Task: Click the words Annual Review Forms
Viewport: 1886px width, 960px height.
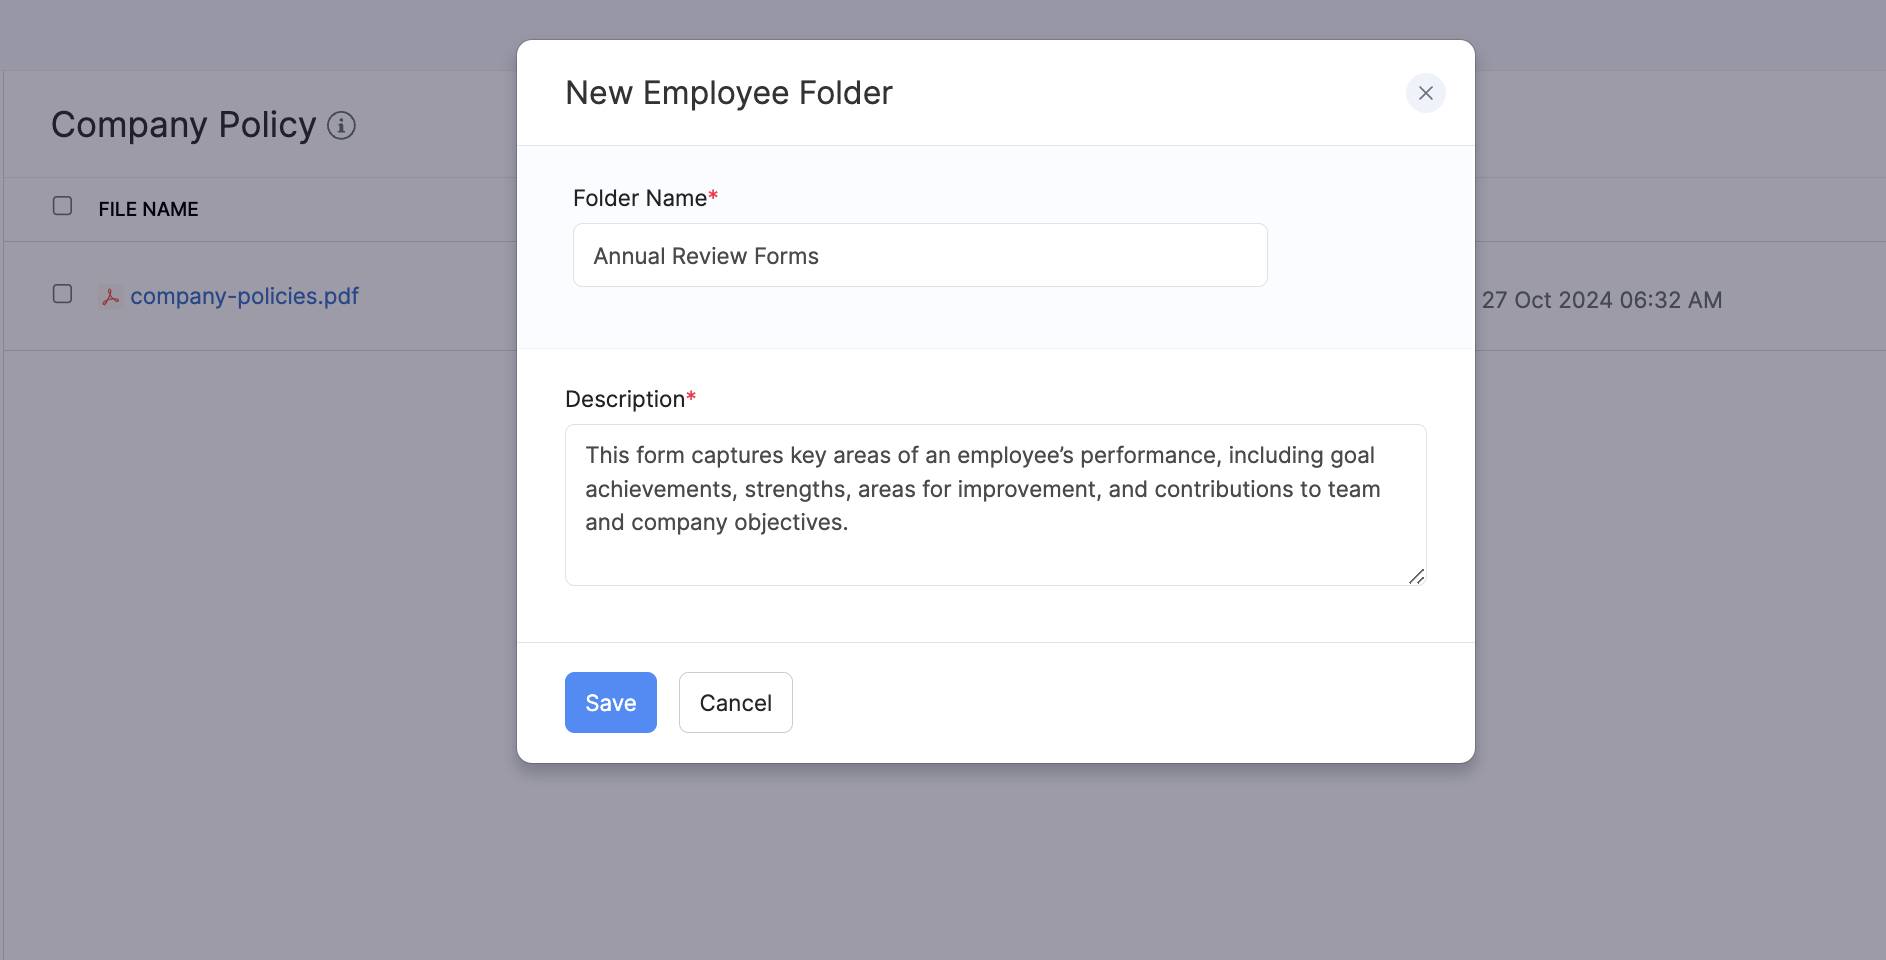Action: point(706,256)
